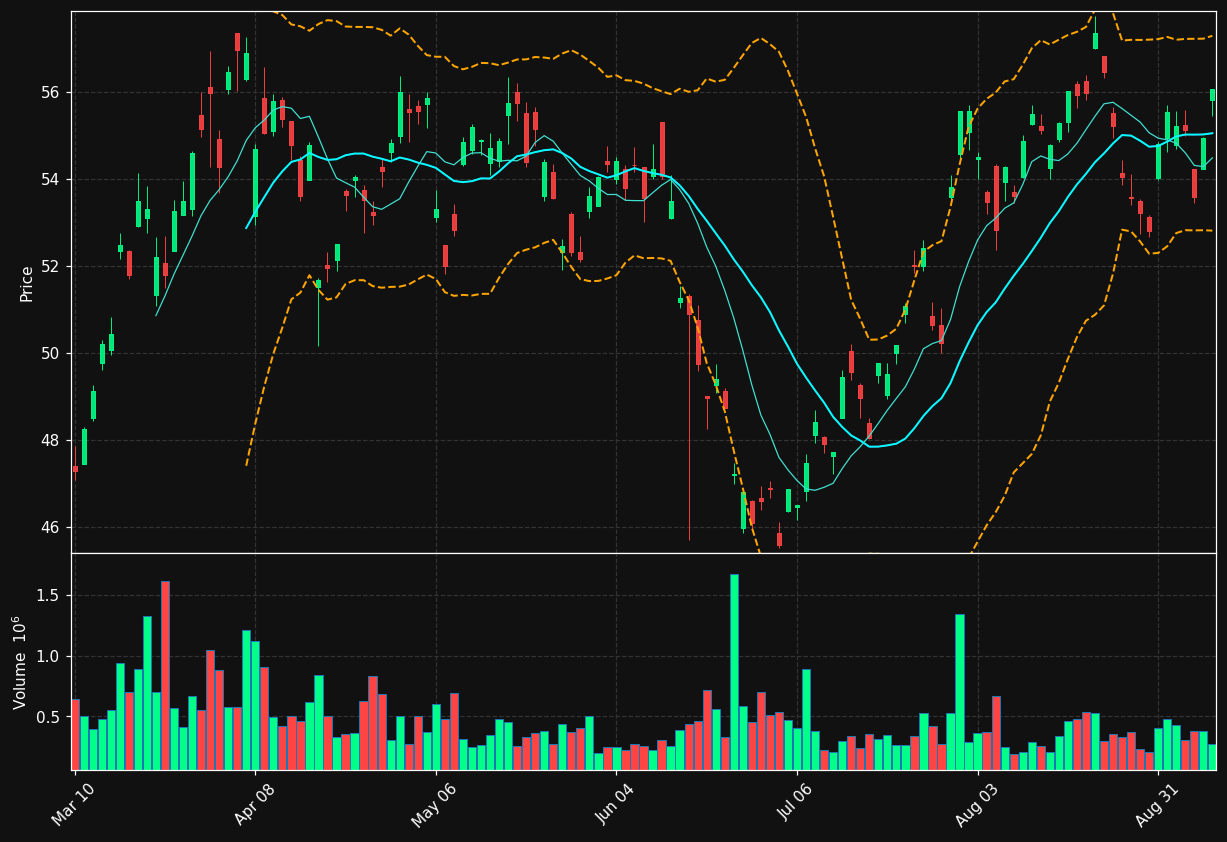Image resolution: width=1227 pixels, height=842 pixels.
Task: Click the May 06 date label
Action: [x=433, y=804]
